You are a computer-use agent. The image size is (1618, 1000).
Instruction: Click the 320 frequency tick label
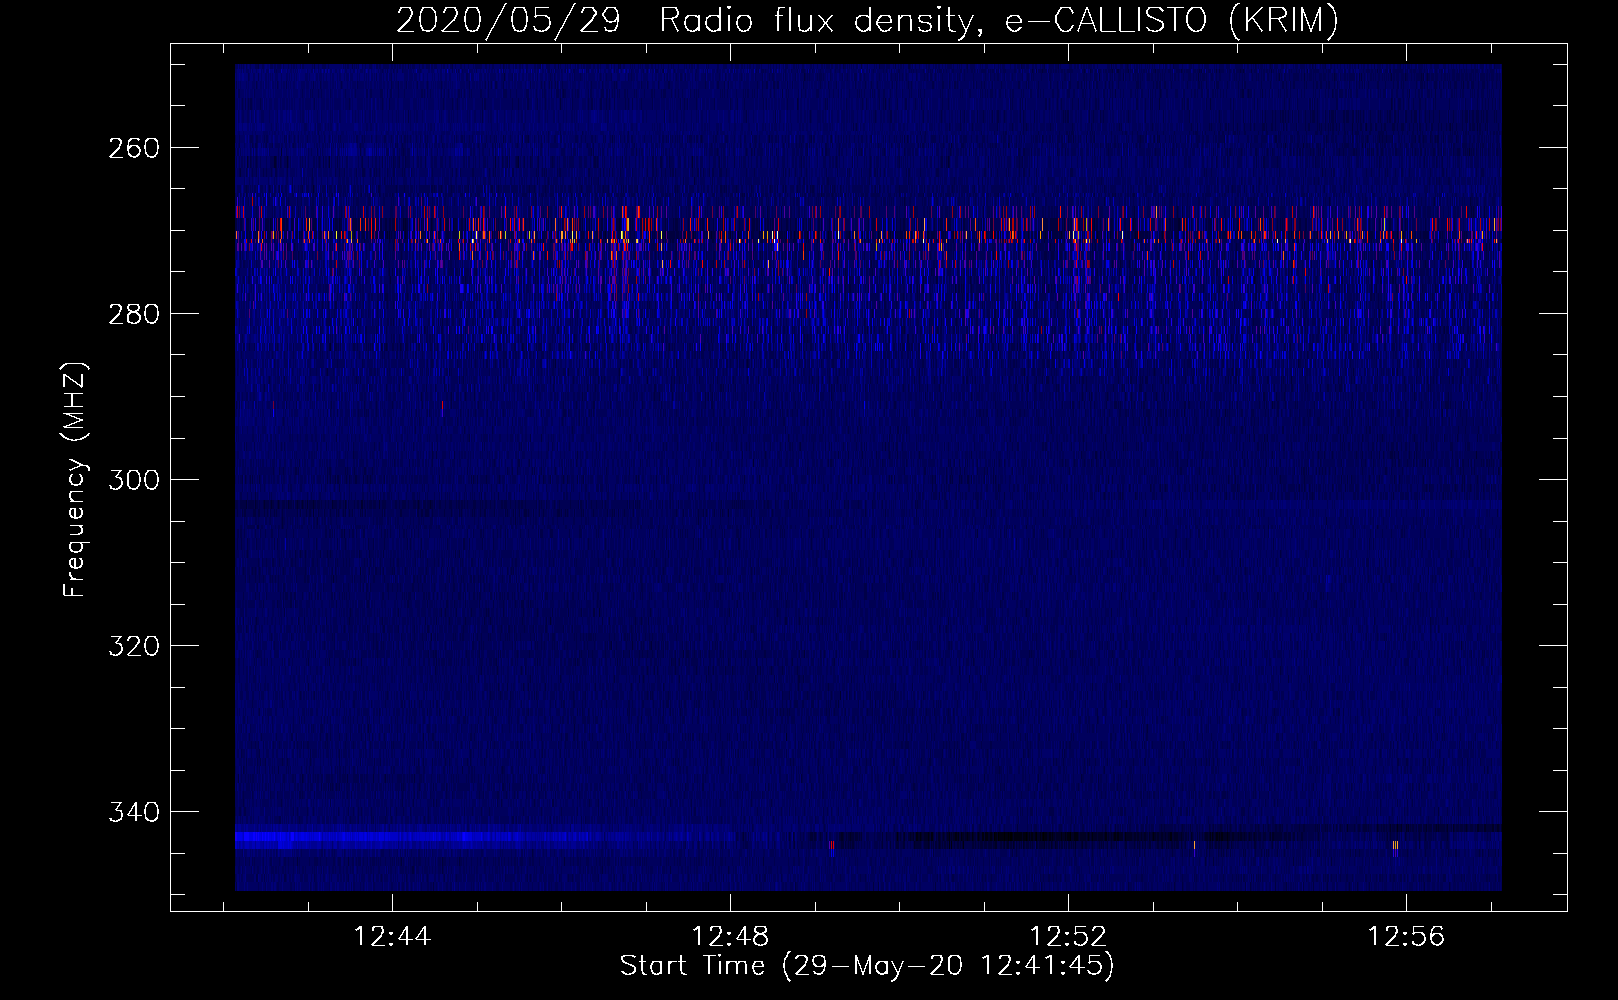pos(133,646)
